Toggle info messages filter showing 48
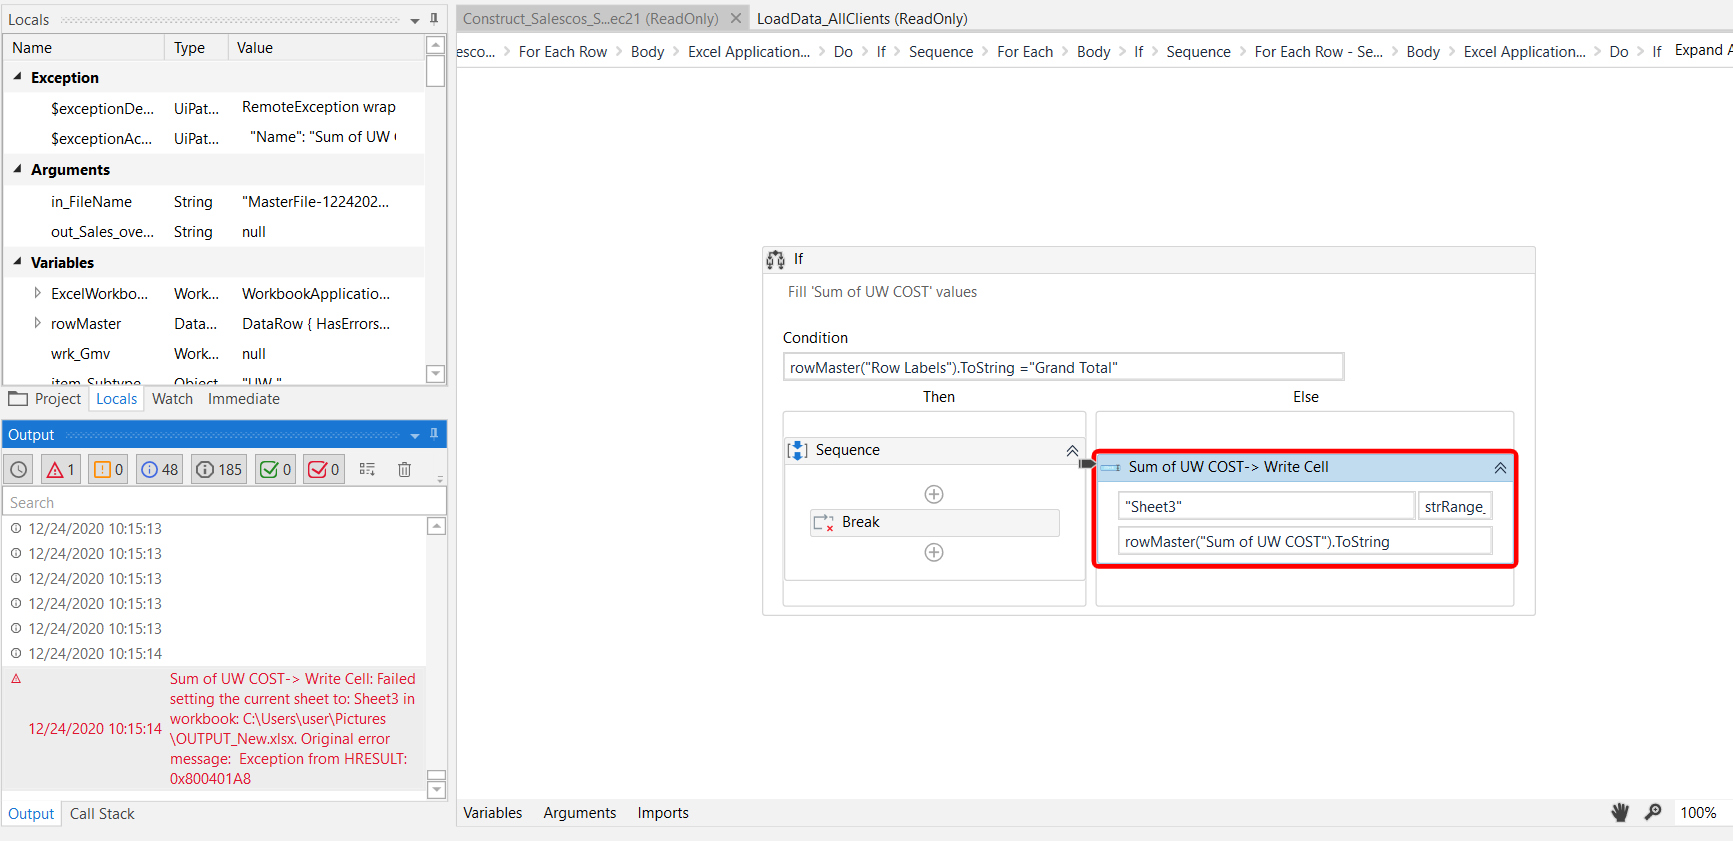 [159, 469]
